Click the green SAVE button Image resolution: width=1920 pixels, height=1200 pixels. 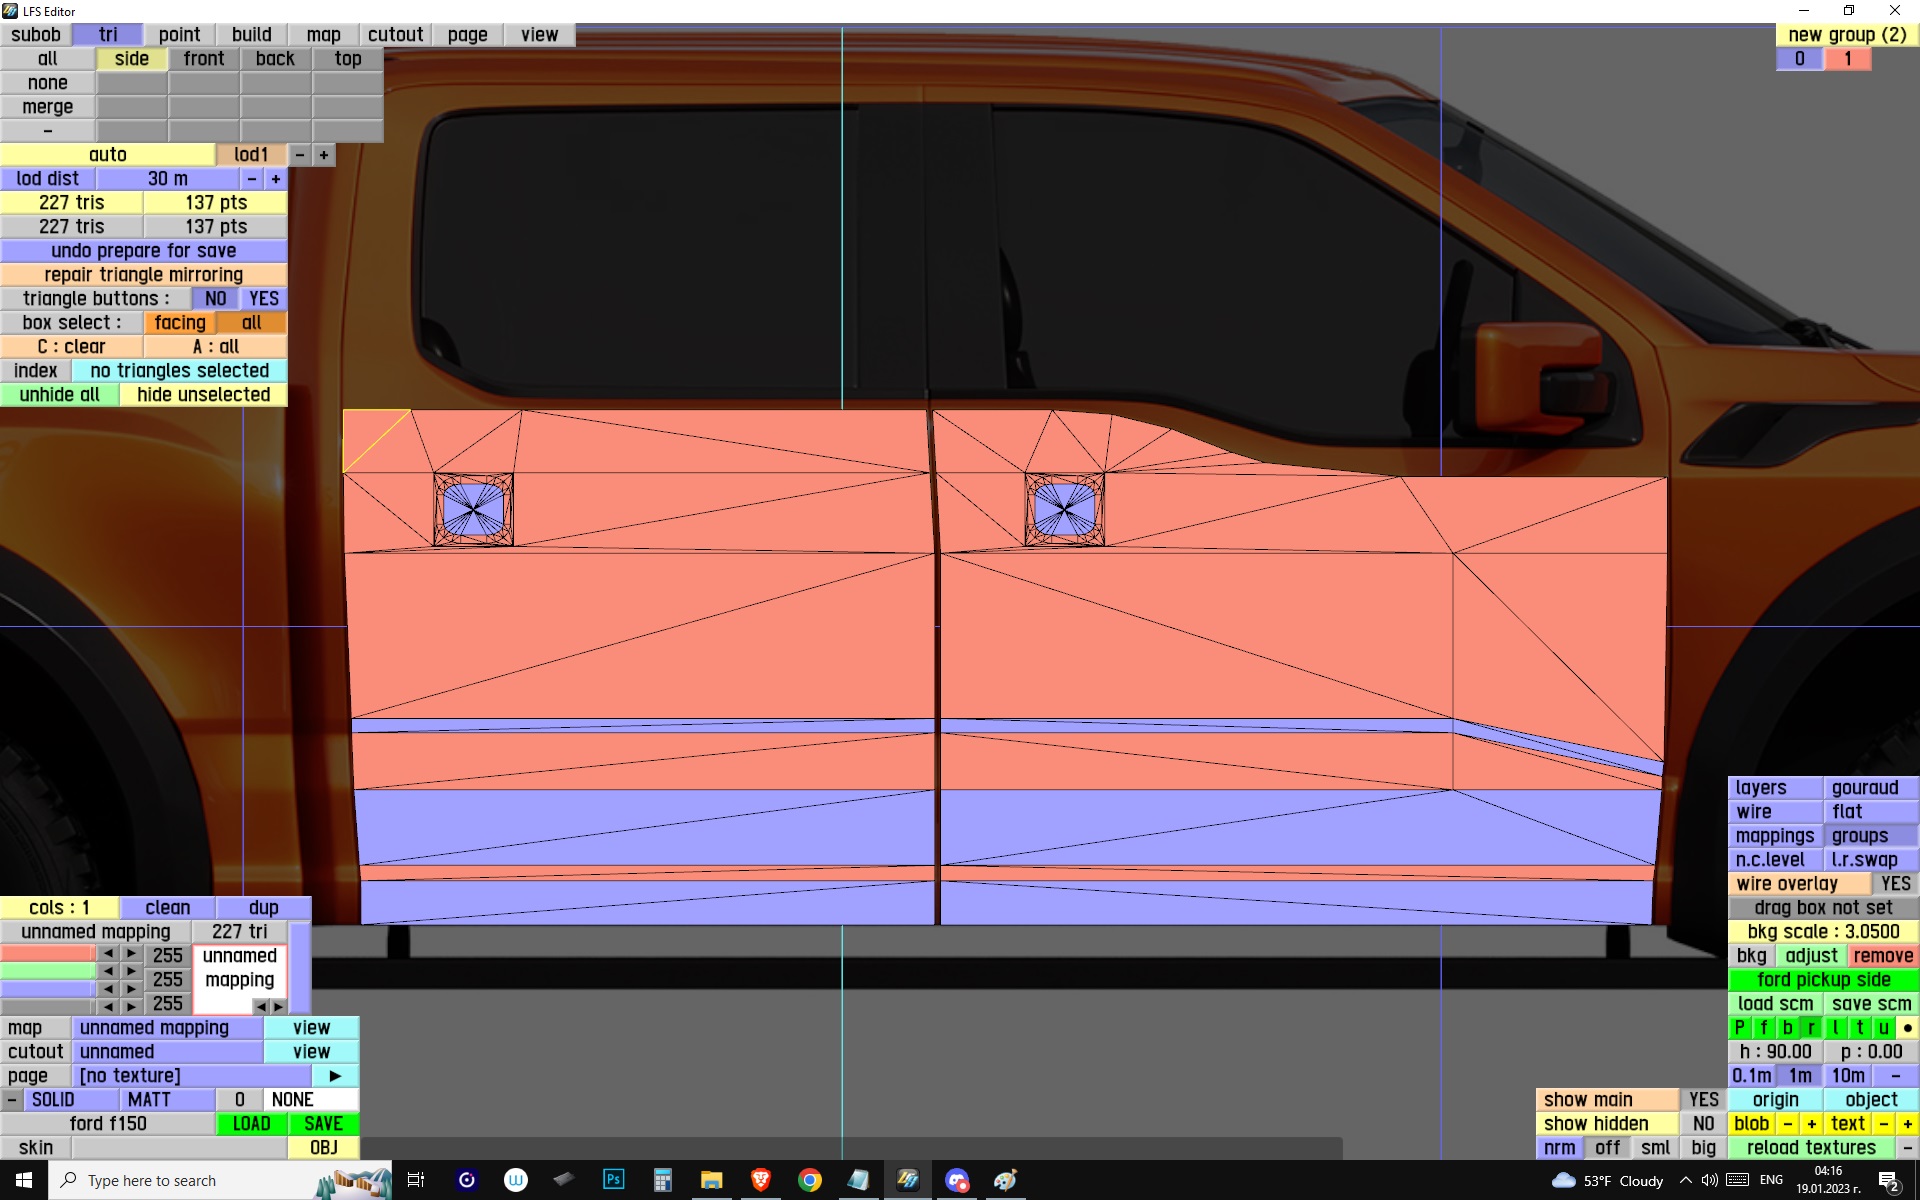tap(323, 1124)
